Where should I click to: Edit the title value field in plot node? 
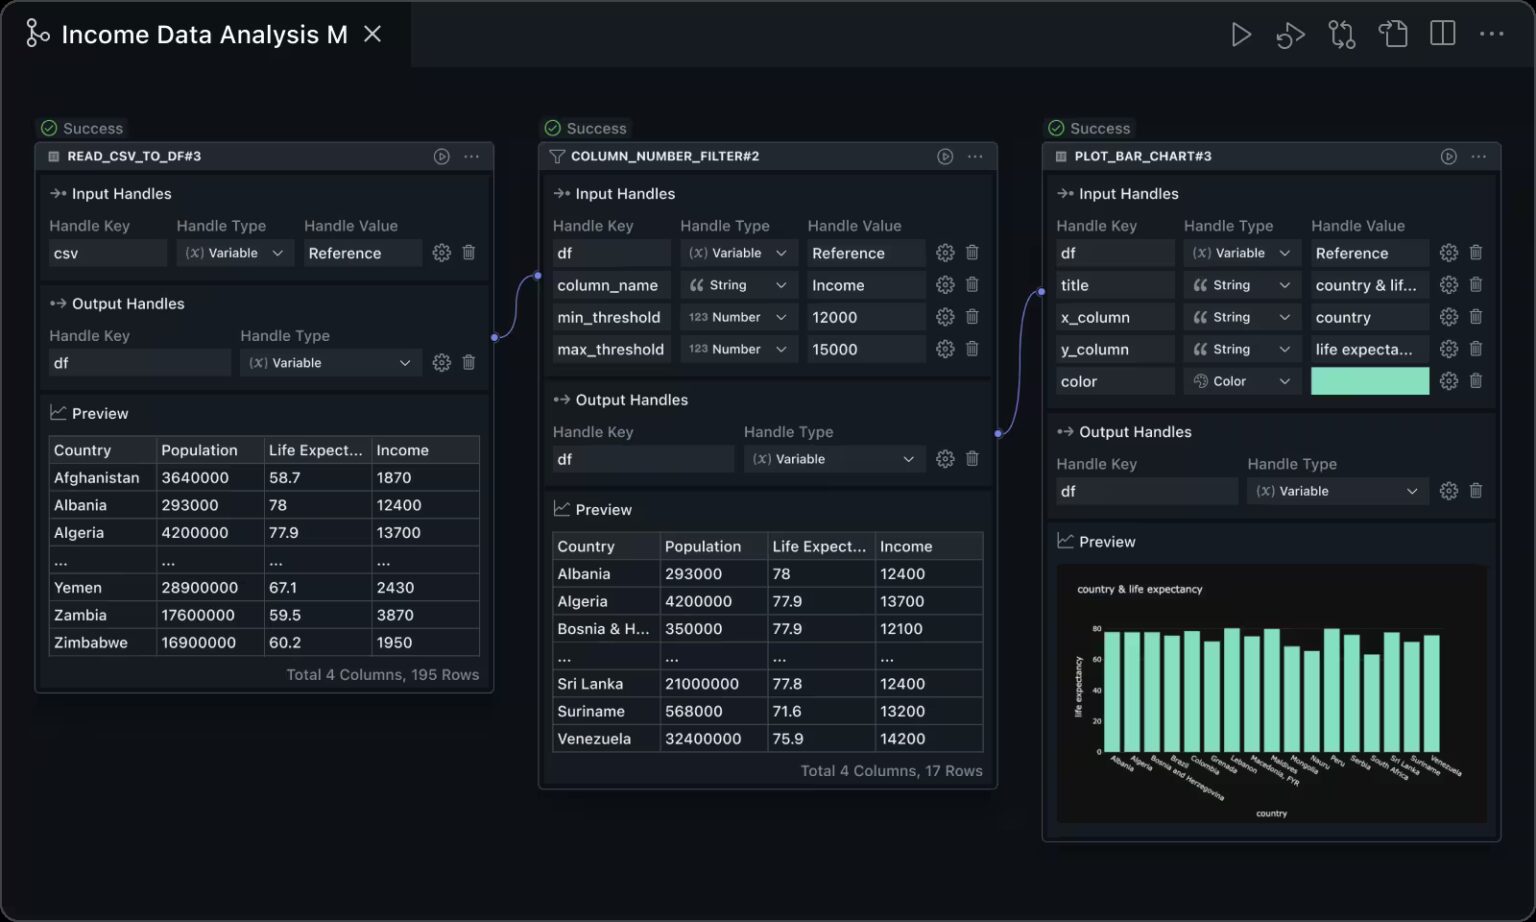click(1368, 285)
